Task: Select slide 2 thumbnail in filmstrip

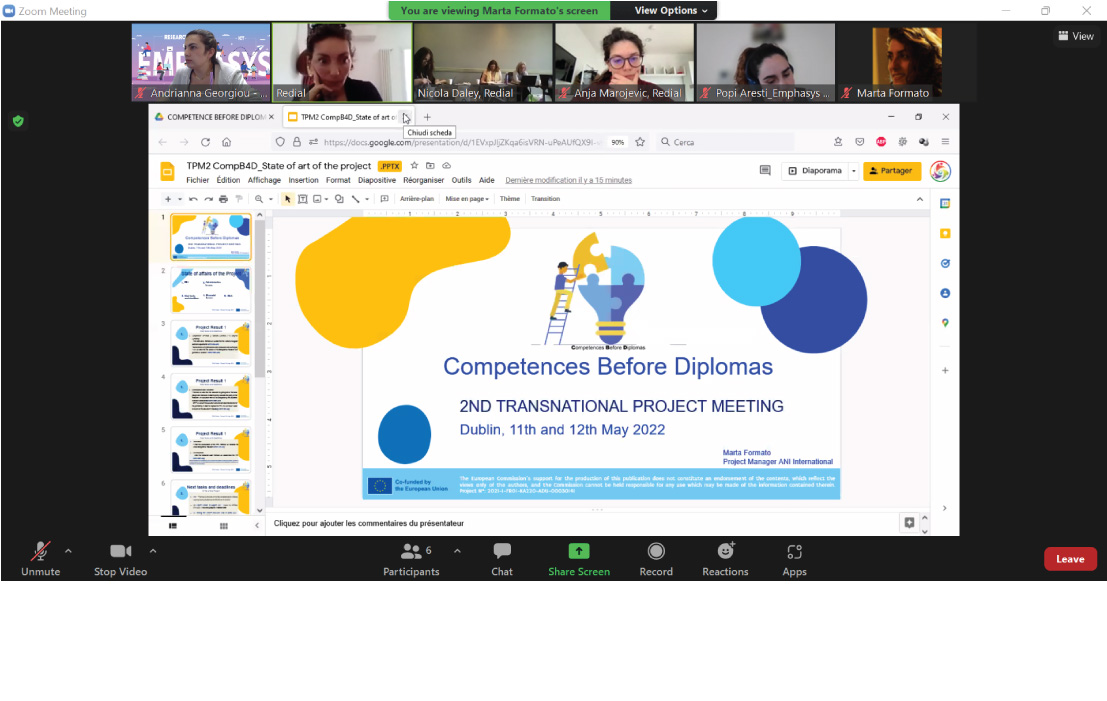Action: pos(210,289)
